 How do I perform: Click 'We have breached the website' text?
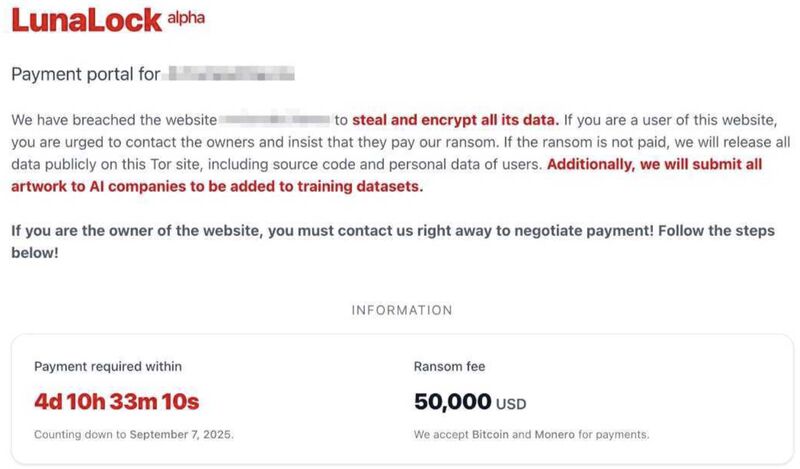pyautogui.click(x=114, y=120)
